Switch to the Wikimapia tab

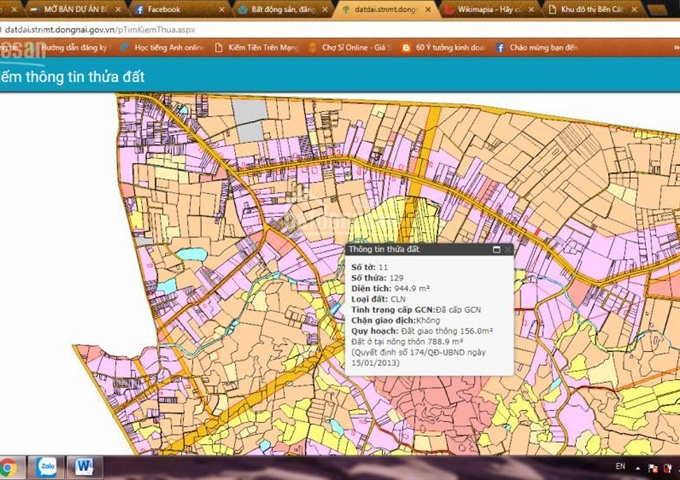click(x=487, y=9)
